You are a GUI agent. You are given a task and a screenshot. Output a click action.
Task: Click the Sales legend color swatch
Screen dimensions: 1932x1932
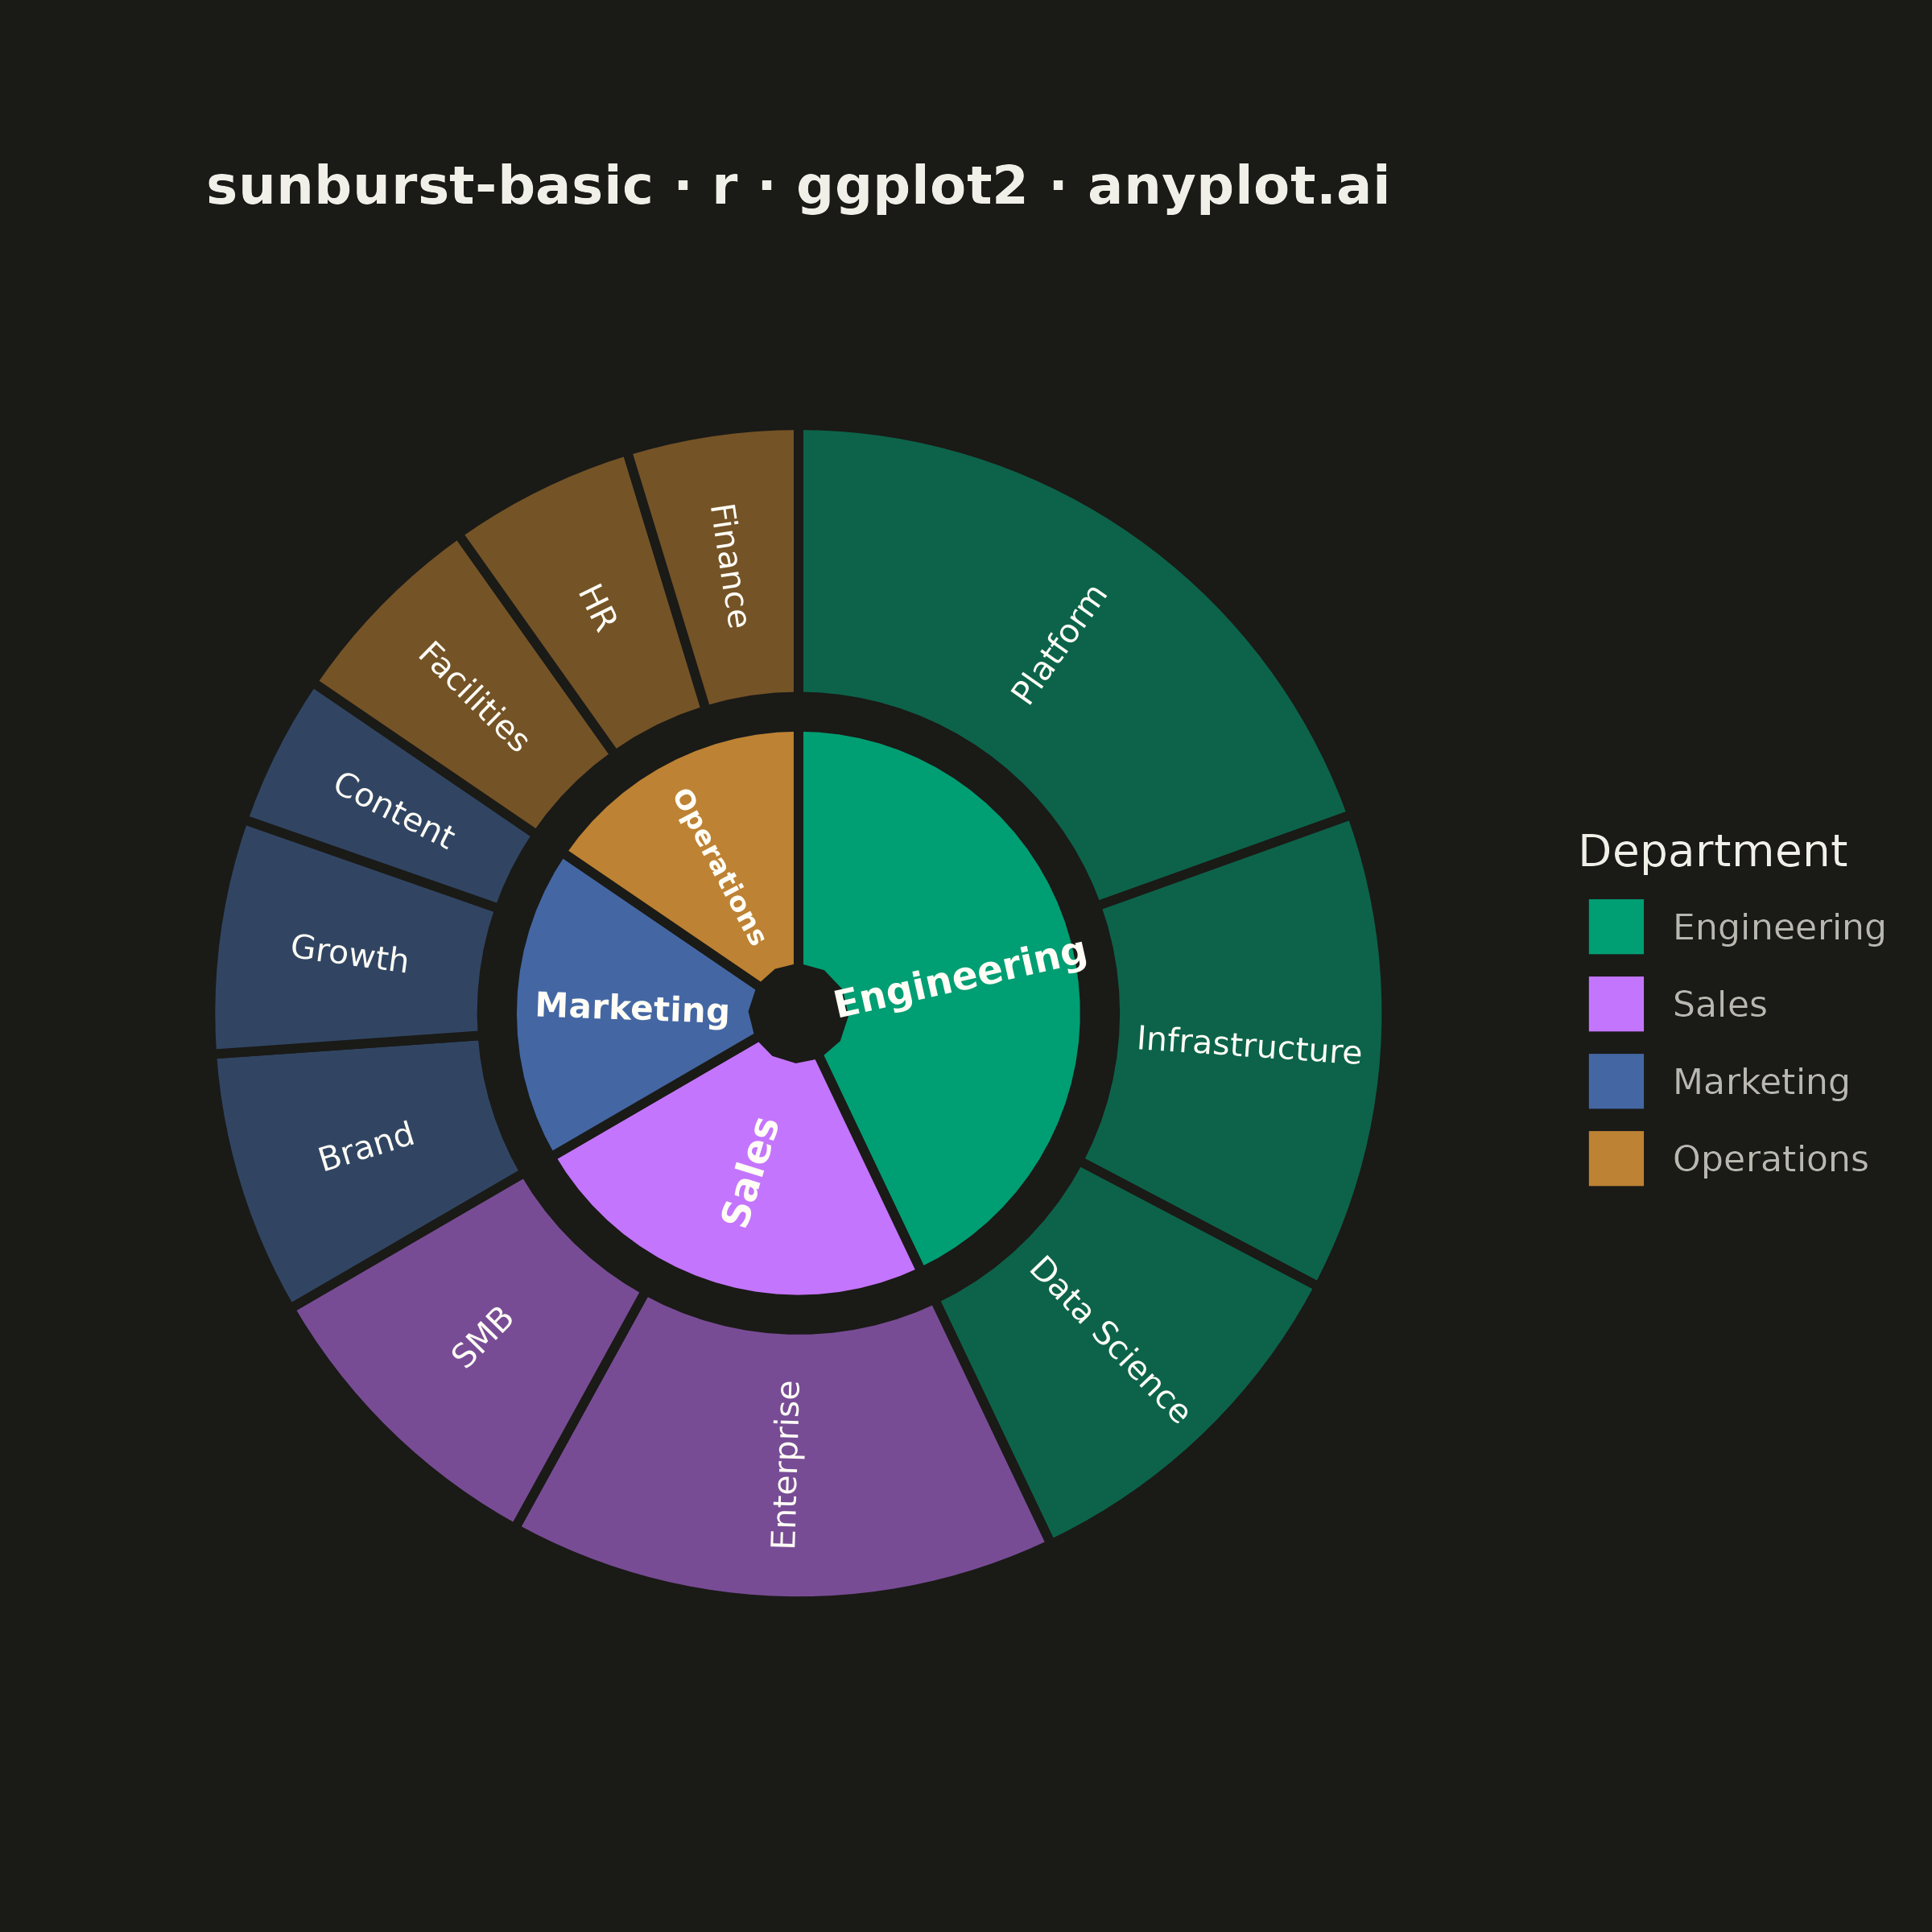point(1616,1004)
